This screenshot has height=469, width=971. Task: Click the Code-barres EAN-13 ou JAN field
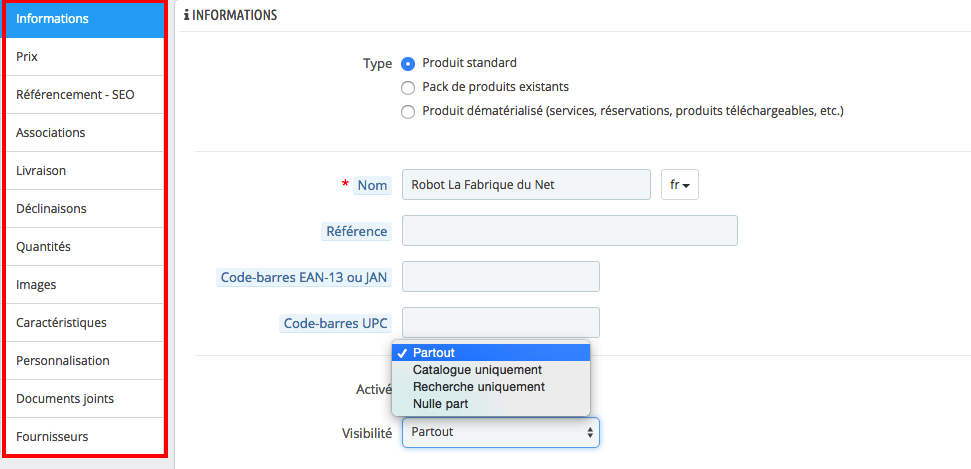[500, 277]
